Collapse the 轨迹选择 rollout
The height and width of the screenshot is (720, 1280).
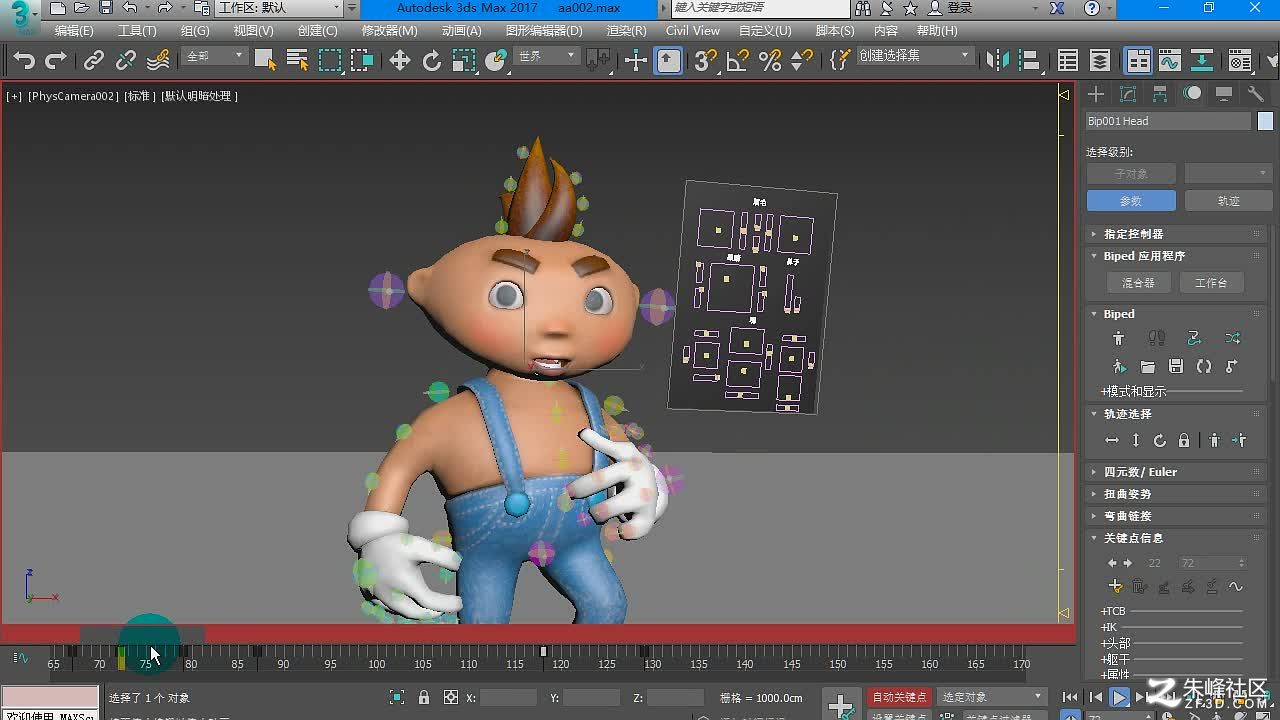[x=1176, y=414]
